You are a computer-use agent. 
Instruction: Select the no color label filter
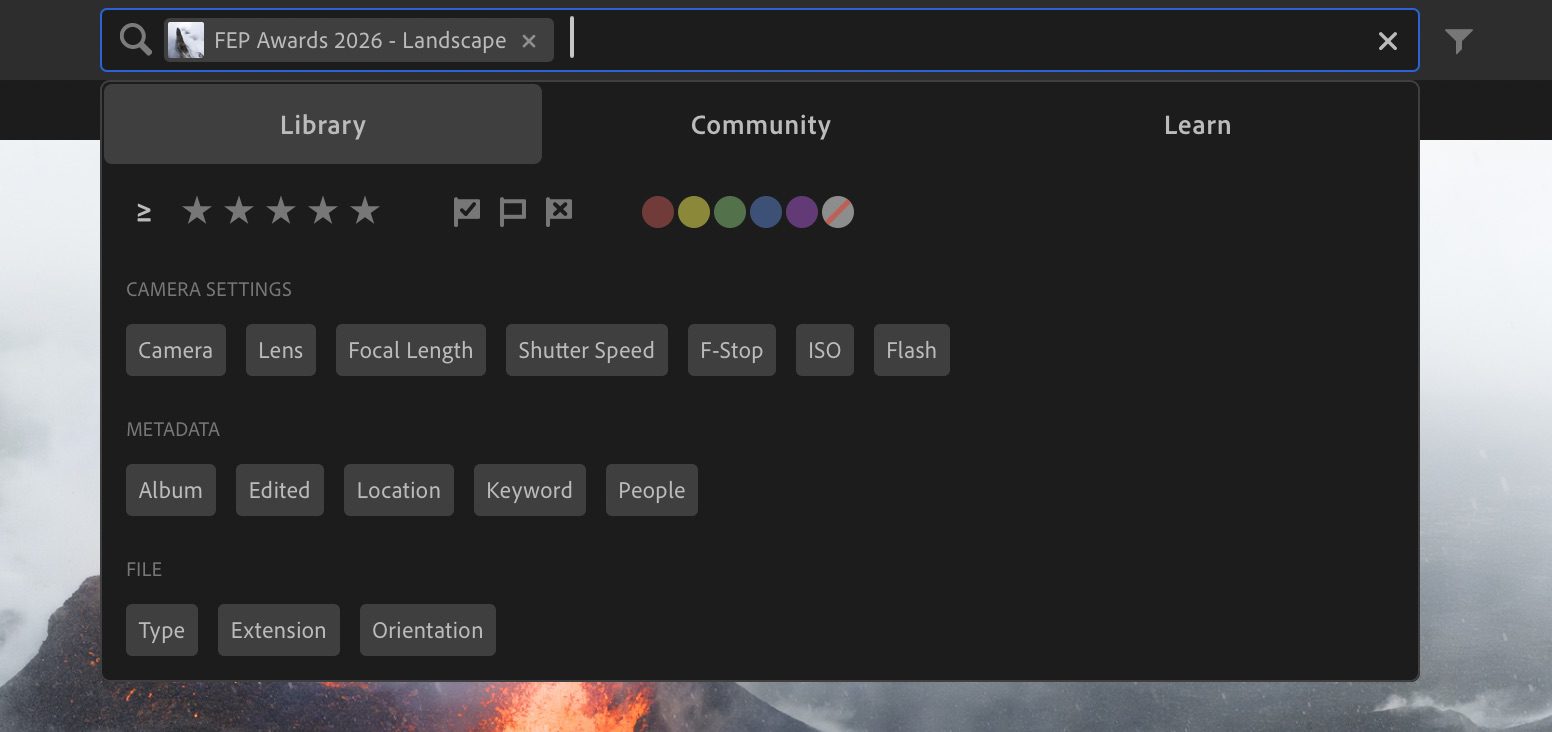[838, 212]
